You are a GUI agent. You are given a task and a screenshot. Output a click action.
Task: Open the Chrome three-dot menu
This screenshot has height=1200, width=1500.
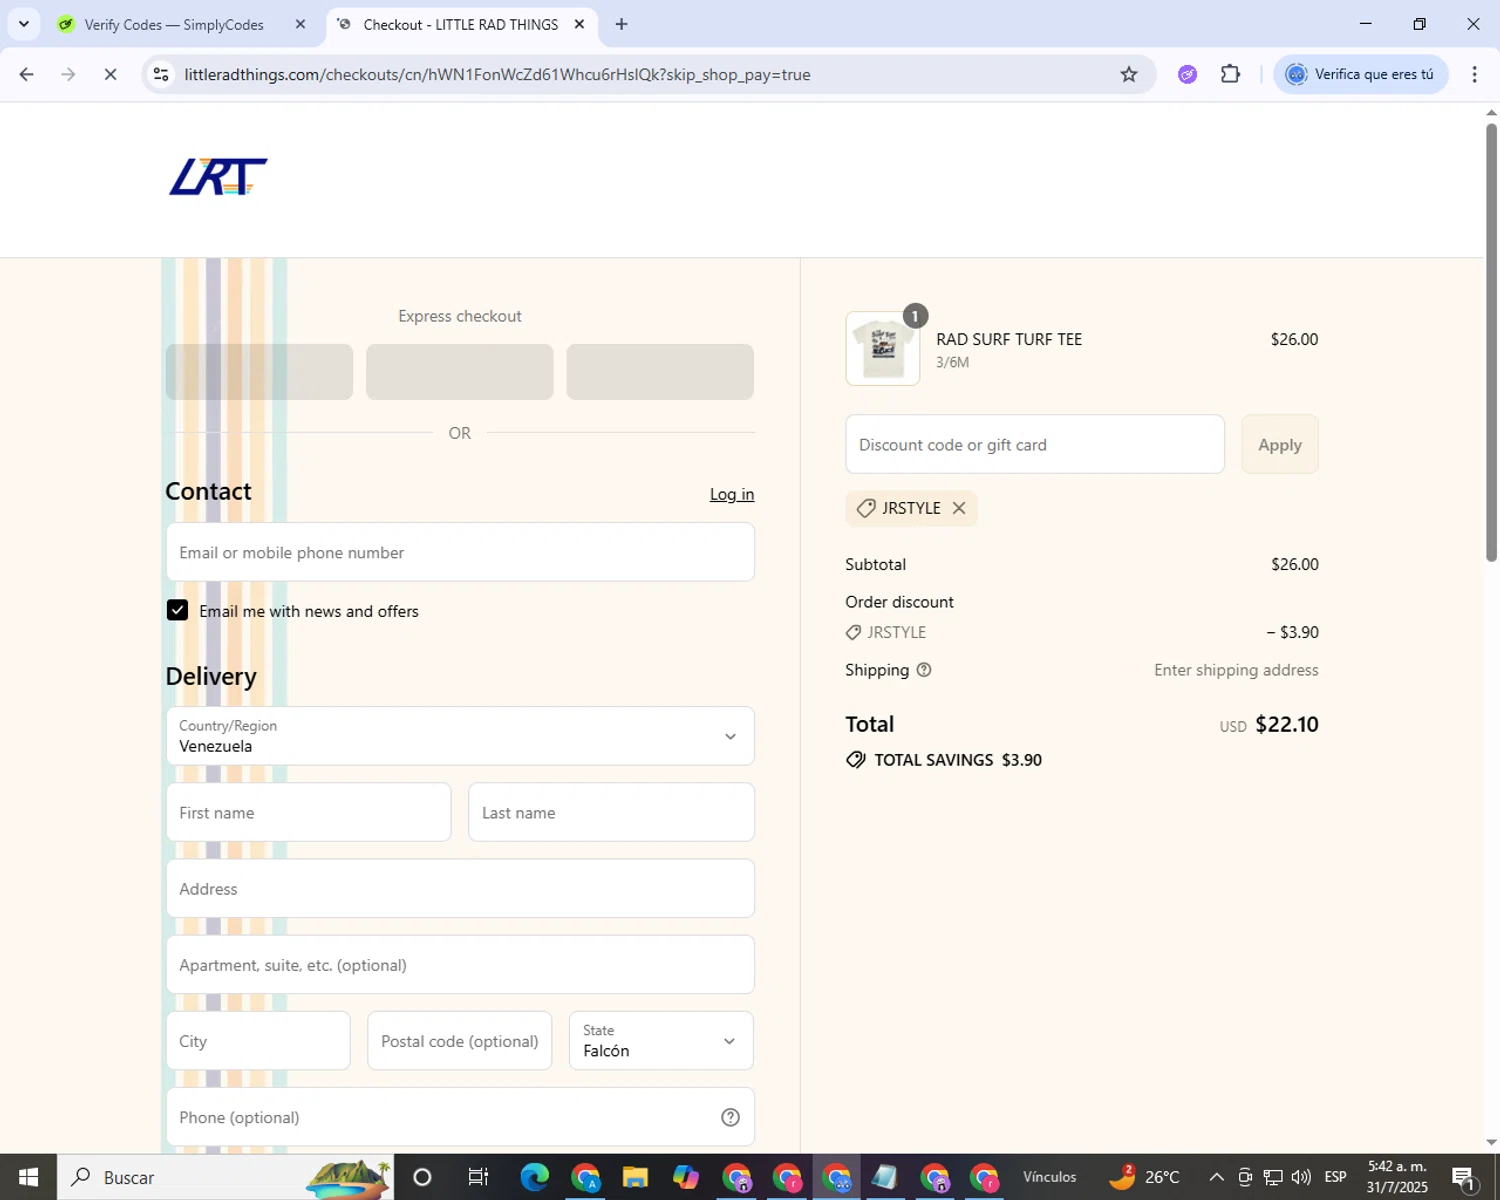[1474, 74]
